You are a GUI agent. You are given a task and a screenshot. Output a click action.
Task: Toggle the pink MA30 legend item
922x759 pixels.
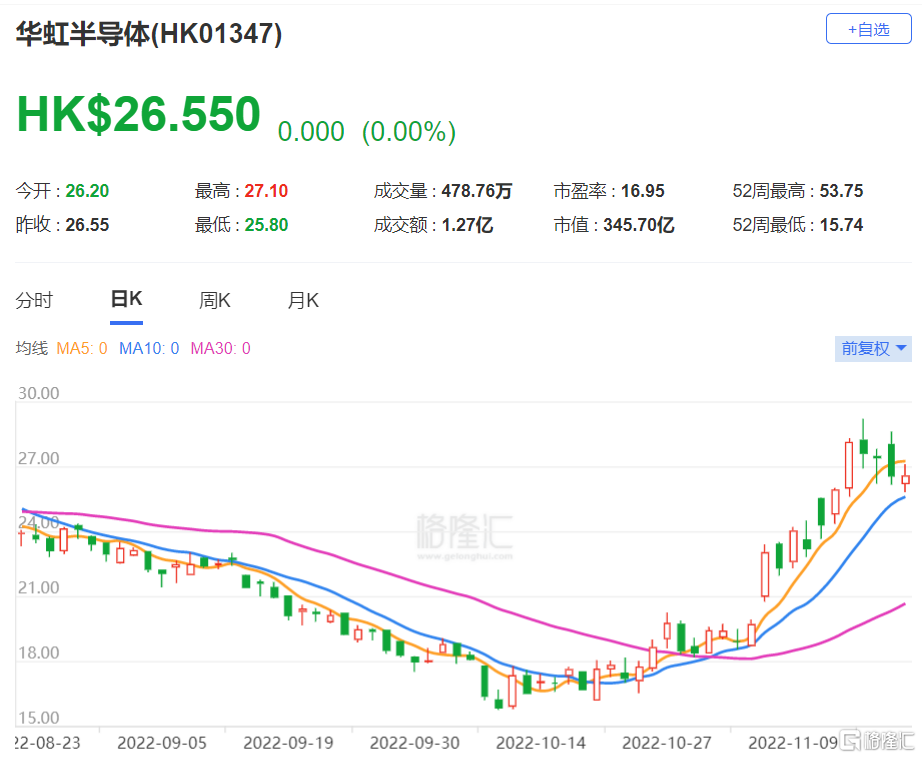[220, 349]
